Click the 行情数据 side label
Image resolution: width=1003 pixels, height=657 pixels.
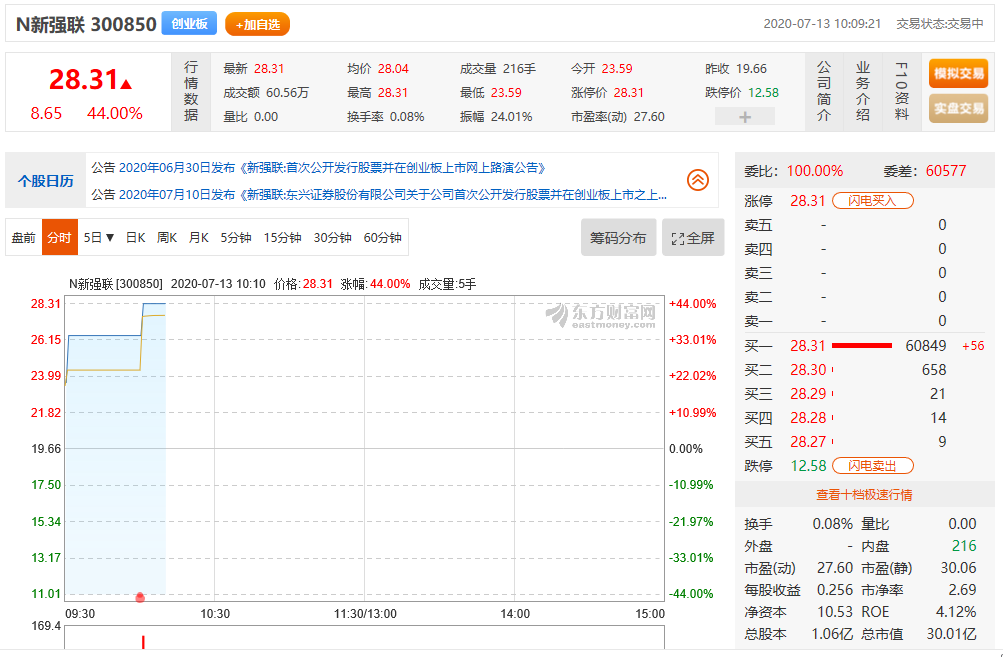[x=191, y=91]
